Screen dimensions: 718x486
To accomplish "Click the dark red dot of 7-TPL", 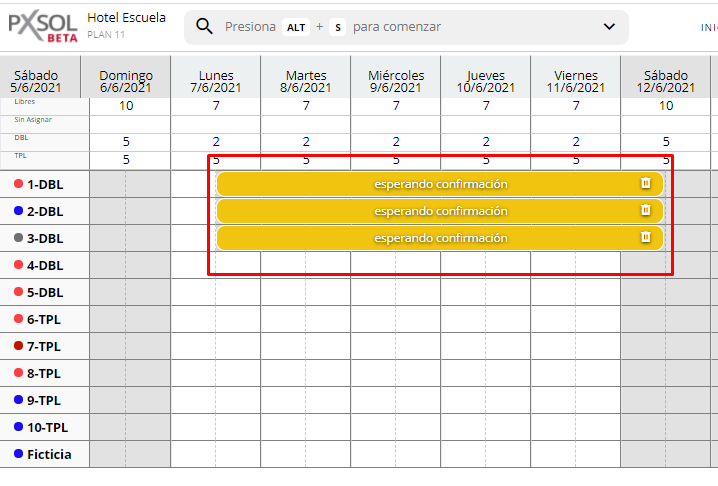I will tap(19, 346).
